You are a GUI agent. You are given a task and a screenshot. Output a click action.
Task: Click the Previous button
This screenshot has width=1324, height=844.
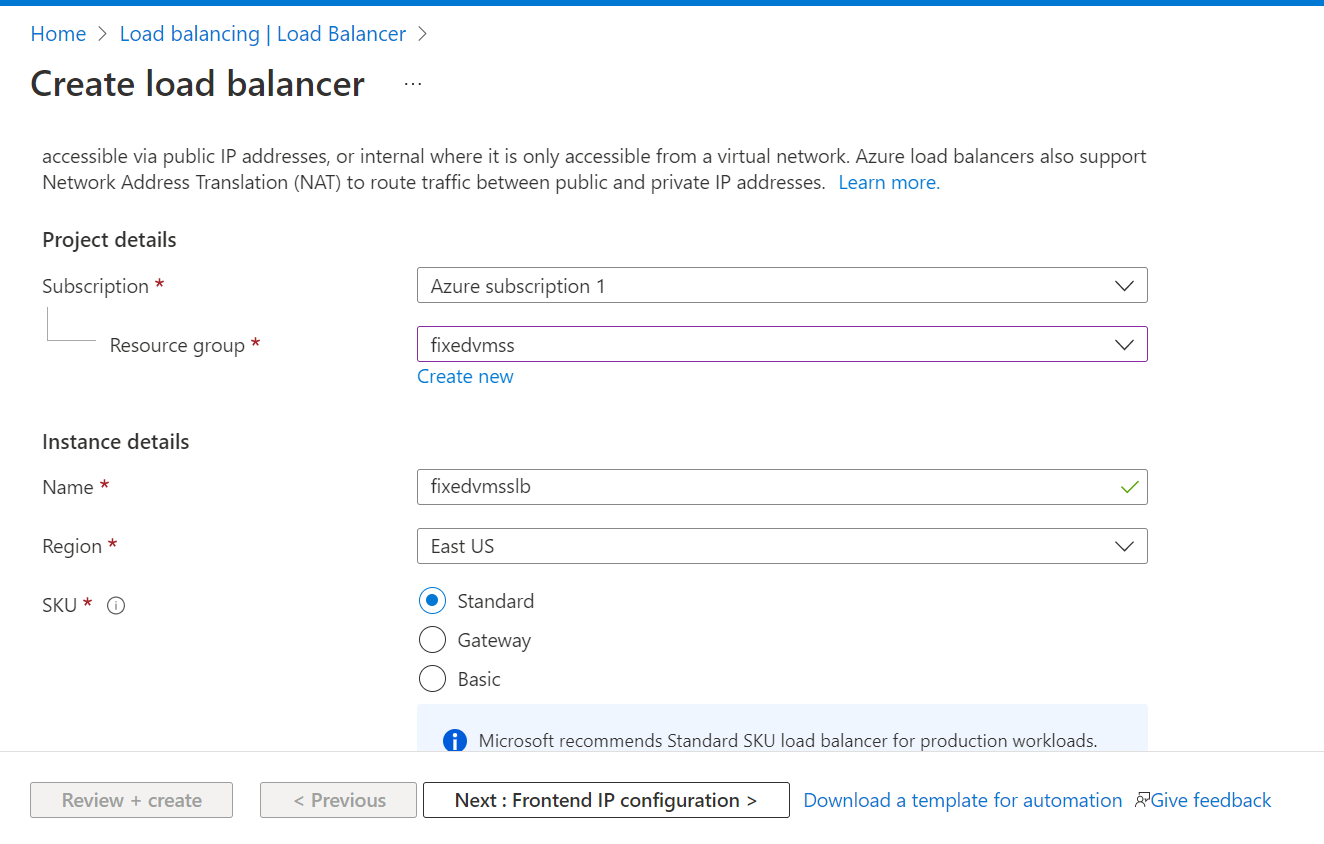click(x=339, y=800)
